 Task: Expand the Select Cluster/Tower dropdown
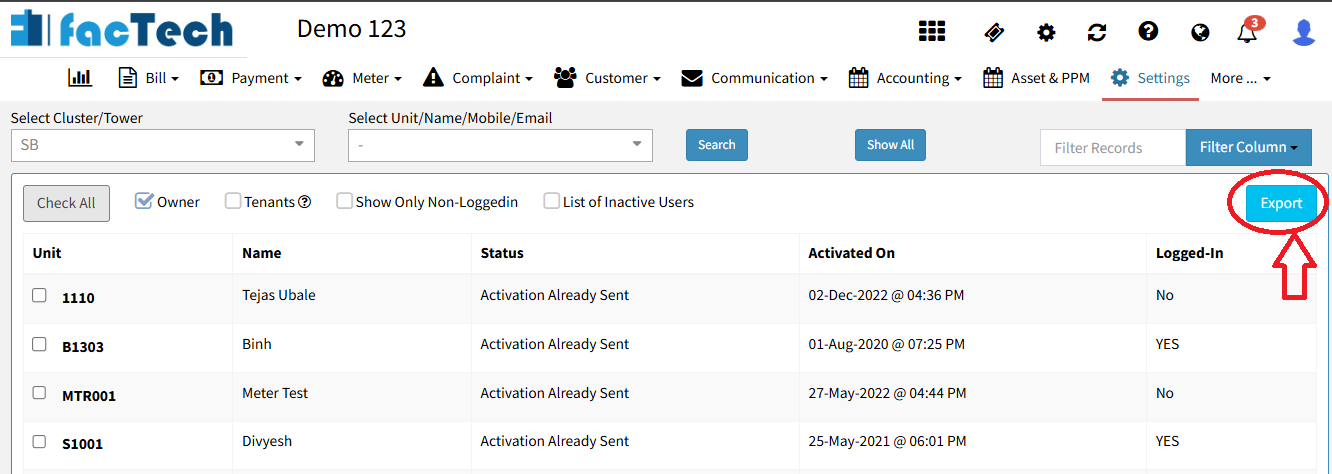pos(162,145)
